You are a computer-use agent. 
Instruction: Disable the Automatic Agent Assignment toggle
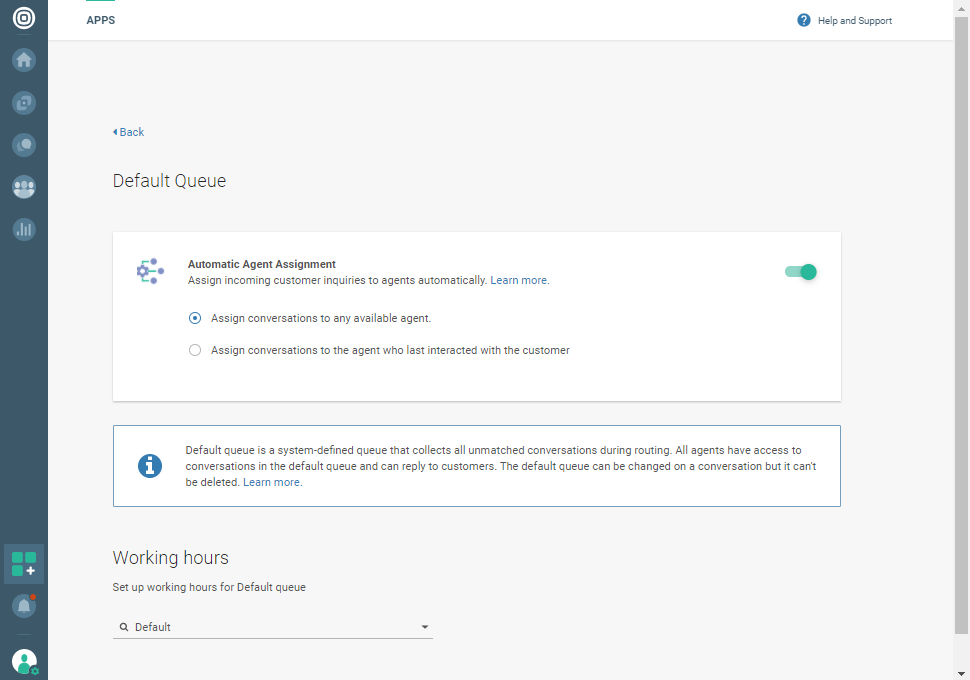(801, 272)
